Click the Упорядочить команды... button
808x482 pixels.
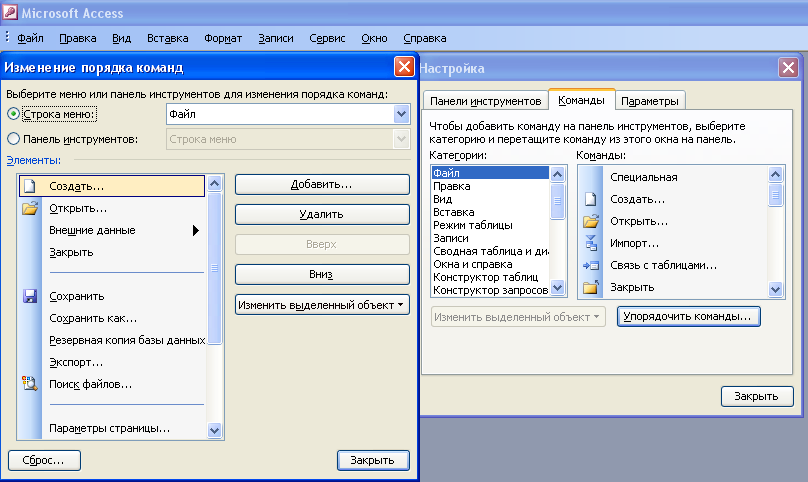click(x=688, y=316)
